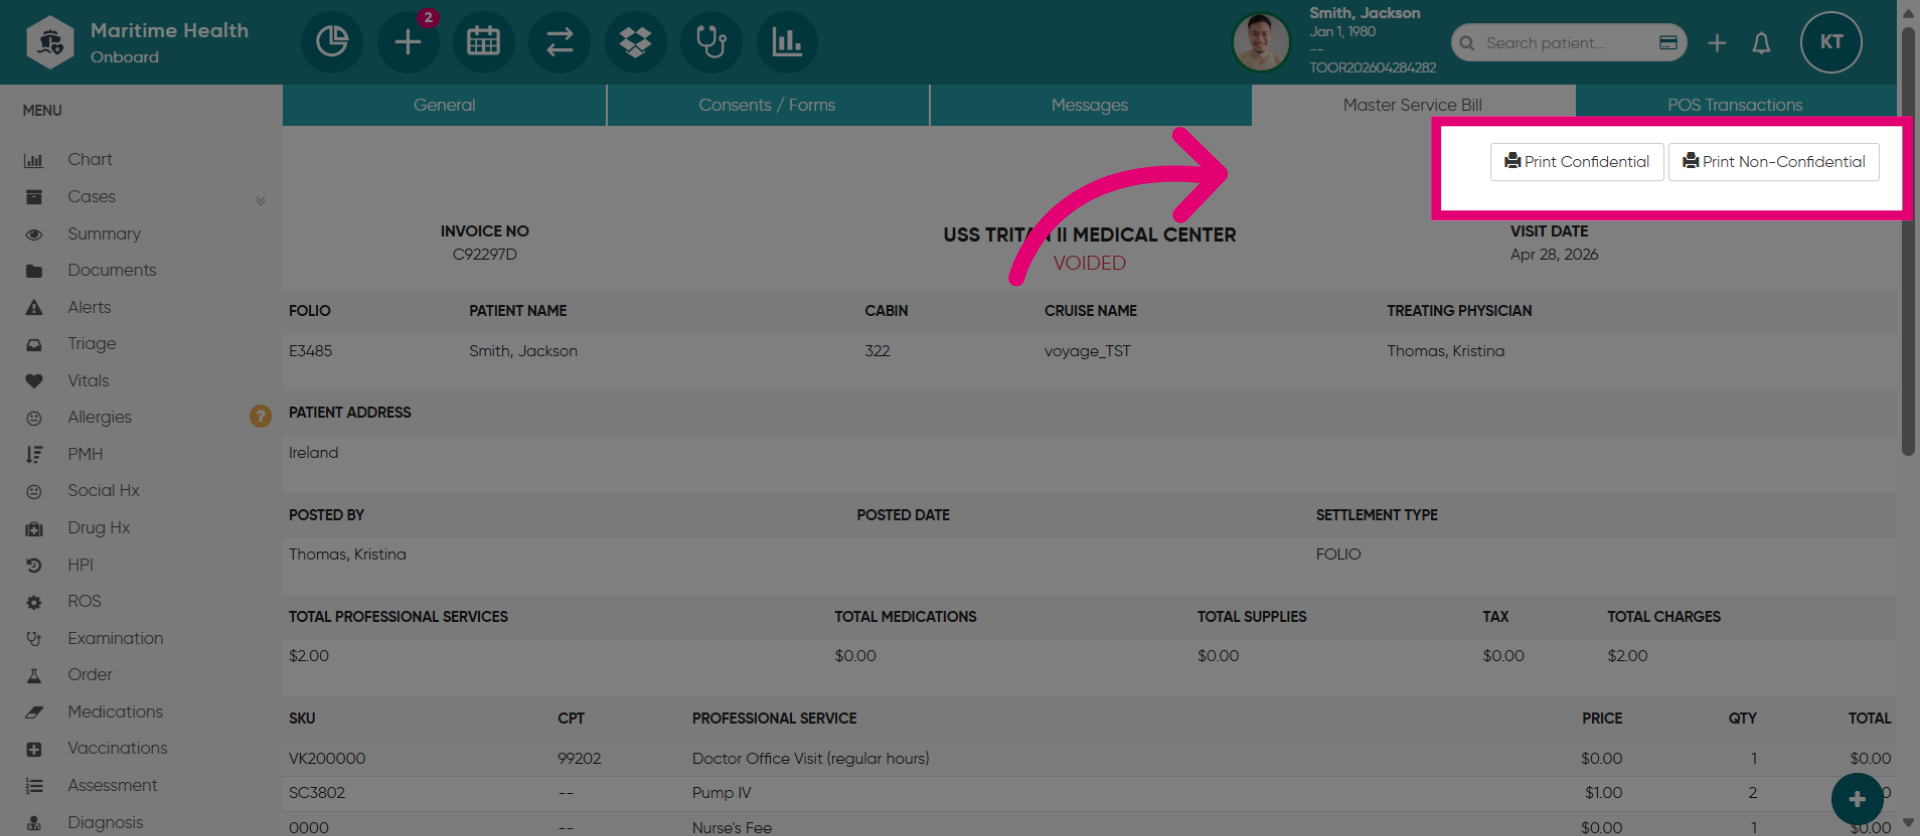Expand the Cases chevron arrow
1920x836 pixels.
coord(260,200)
